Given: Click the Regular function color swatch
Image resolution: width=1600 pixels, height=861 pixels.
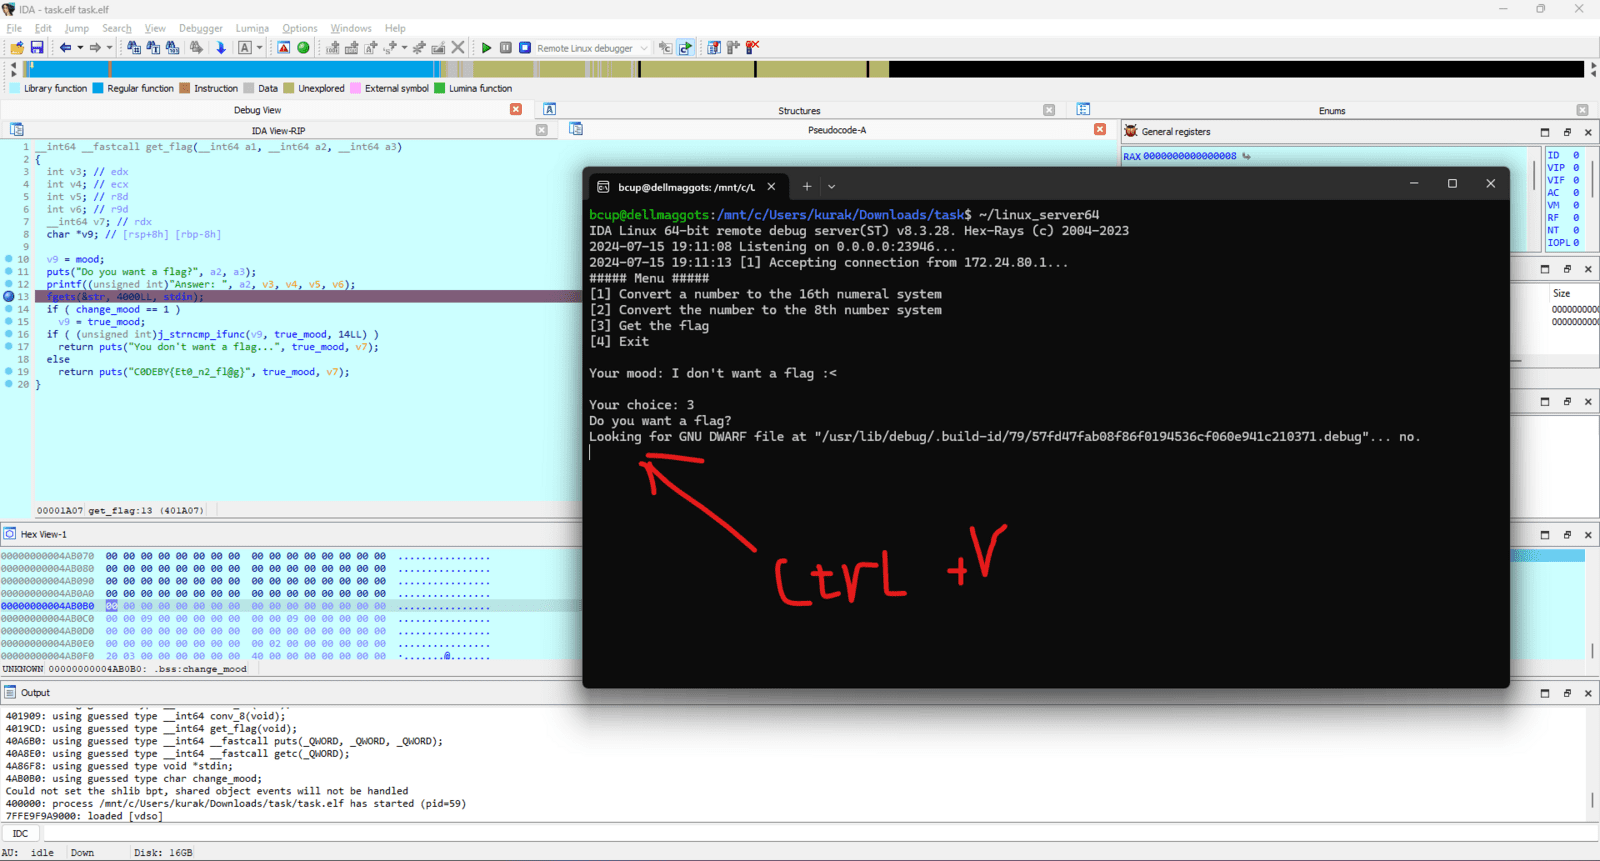Looking at the screenshot, I should pyautogui.click(x=98, y=88).
